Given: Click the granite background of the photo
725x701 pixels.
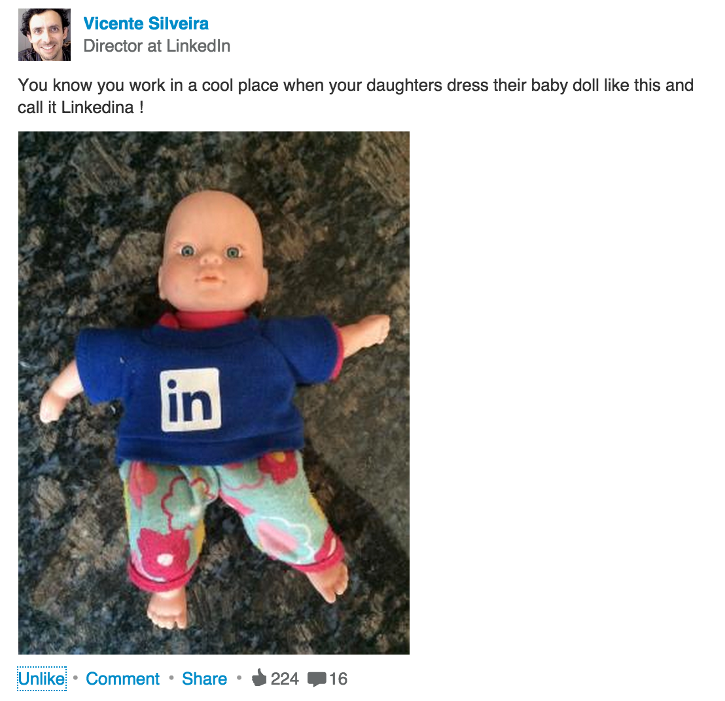Looking at the screenshot, I should click(80, 200).
